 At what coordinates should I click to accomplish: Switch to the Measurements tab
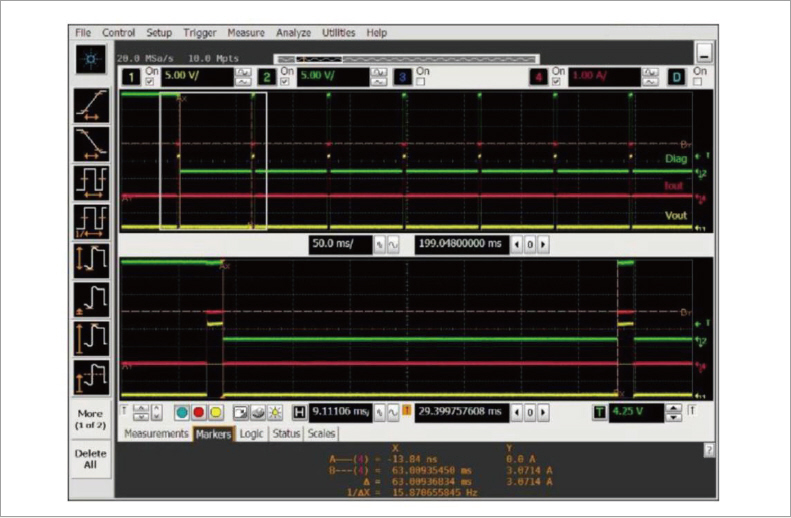155,434
